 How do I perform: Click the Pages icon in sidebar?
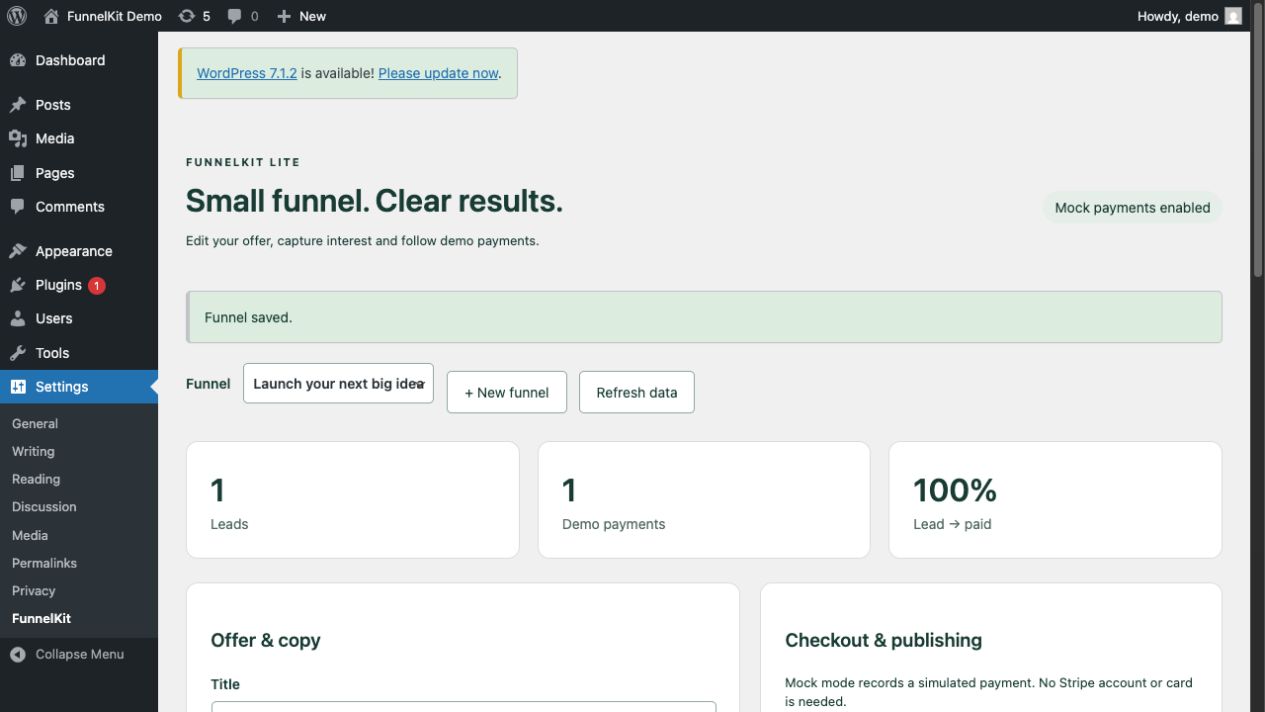coord(17,173)
